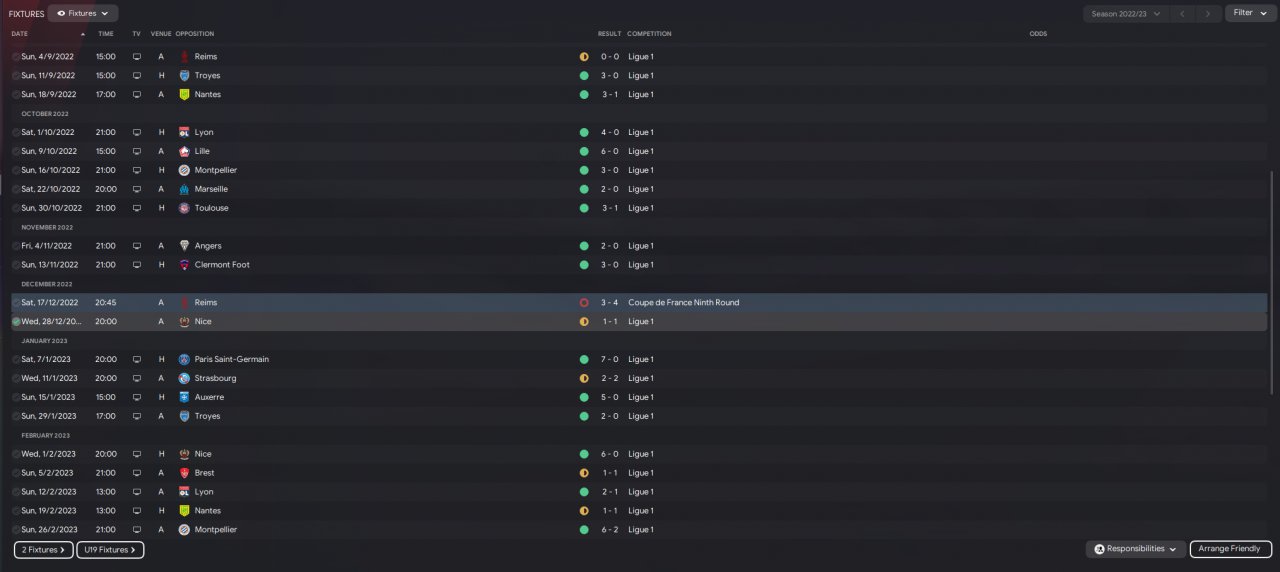Click the red loss indicator for Reims 3-4
This screenshot has width=1280, height=572.
[584, 302]
